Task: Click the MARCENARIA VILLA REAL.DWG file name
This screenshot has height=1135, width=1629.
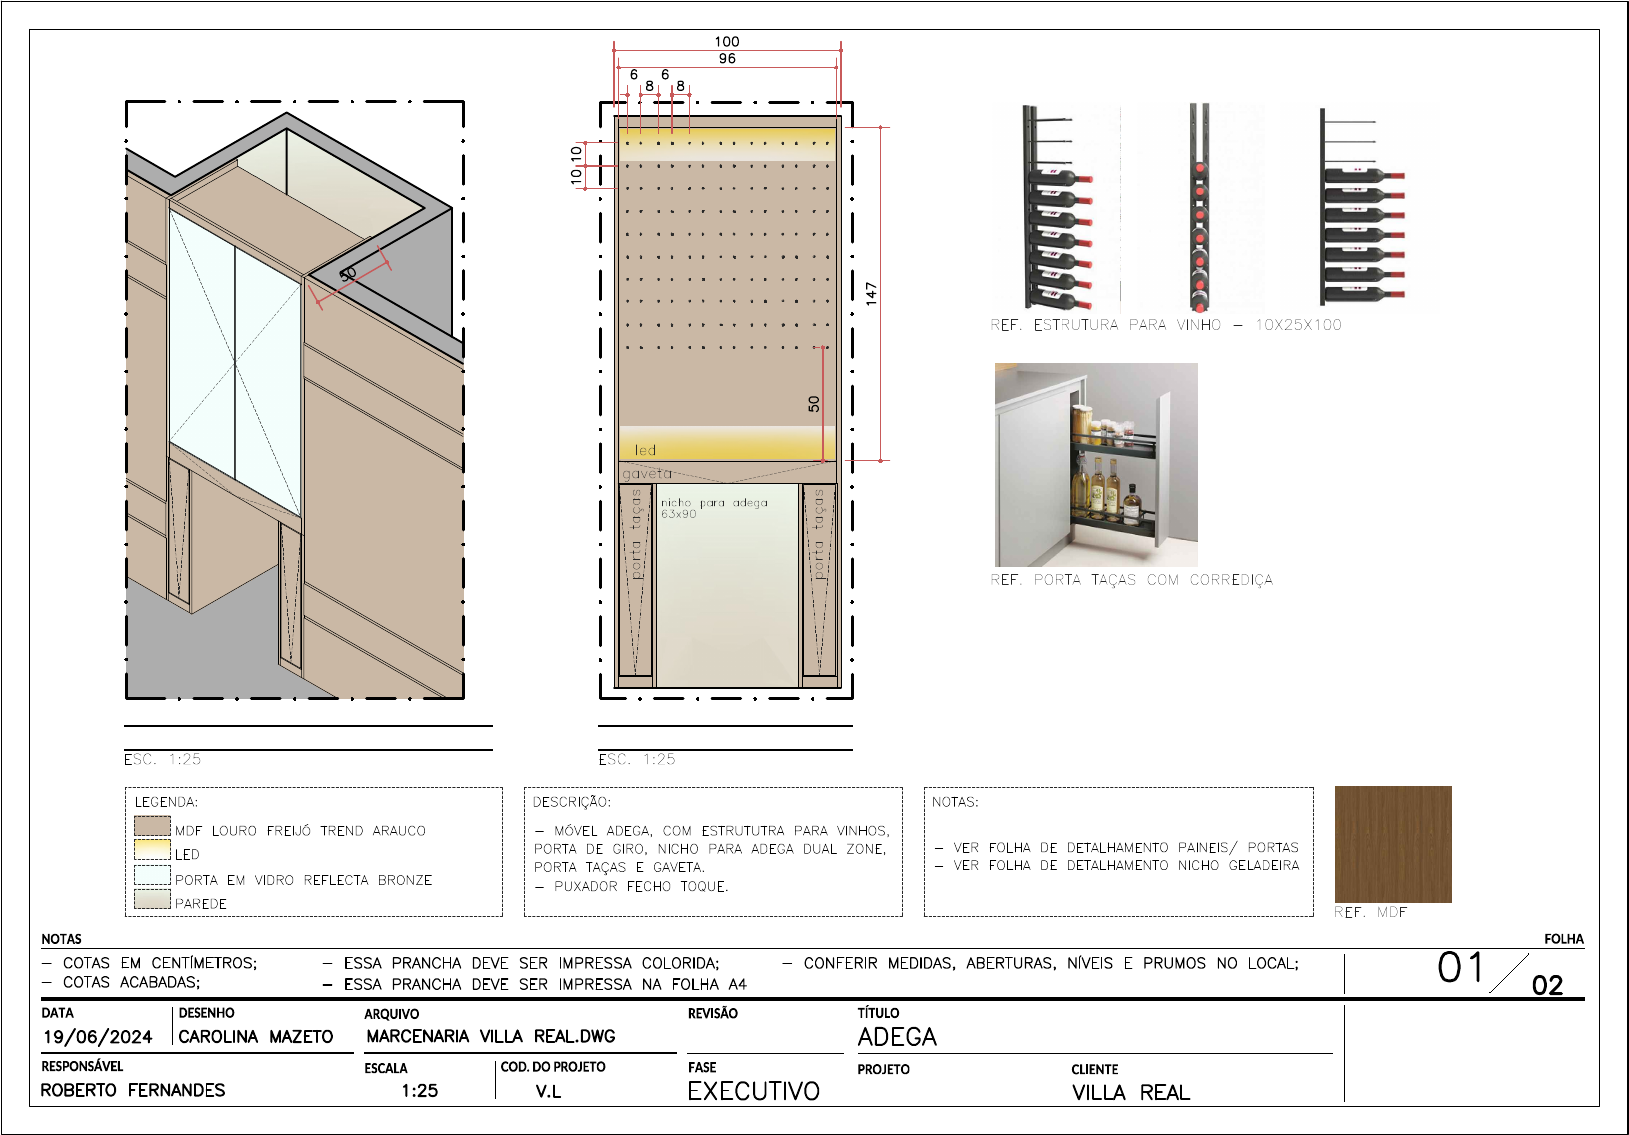Action: [x=490, y=1037]
